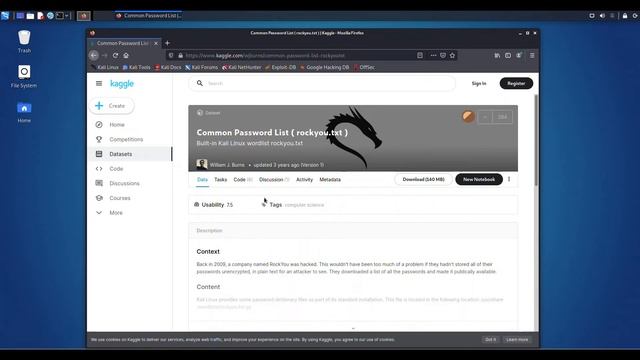
Task: Open Trash desktop icon
Action: [x=24, y=42]
